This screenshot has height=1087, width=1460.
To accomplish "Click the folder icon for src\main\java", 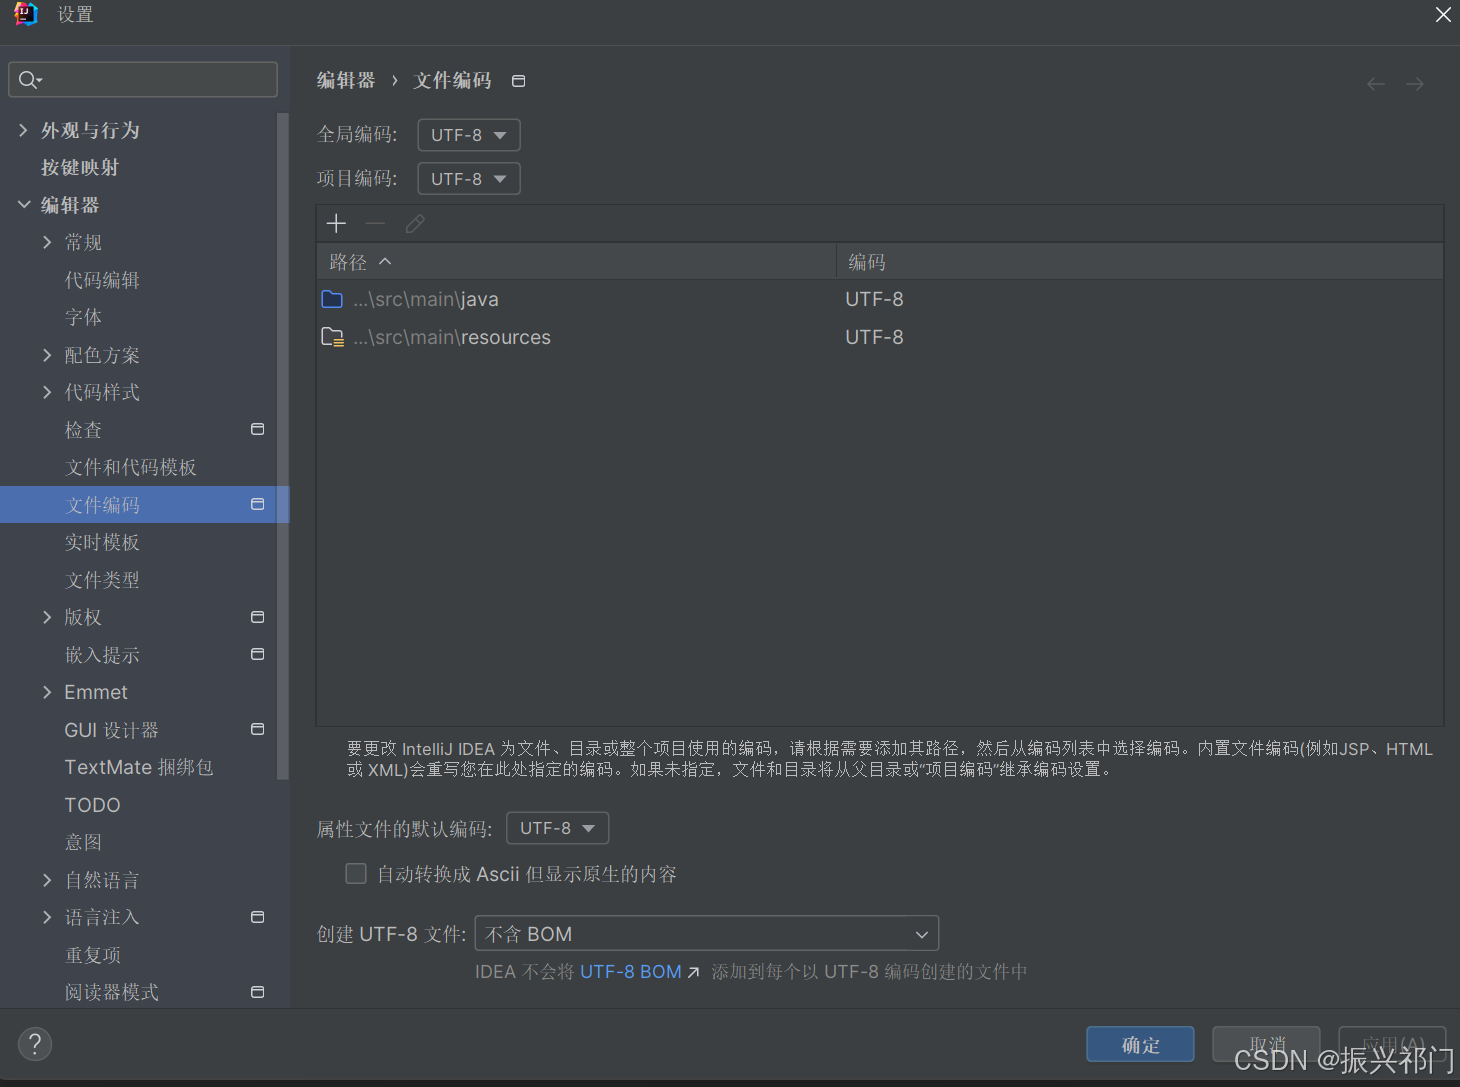I will pos(332,298).
